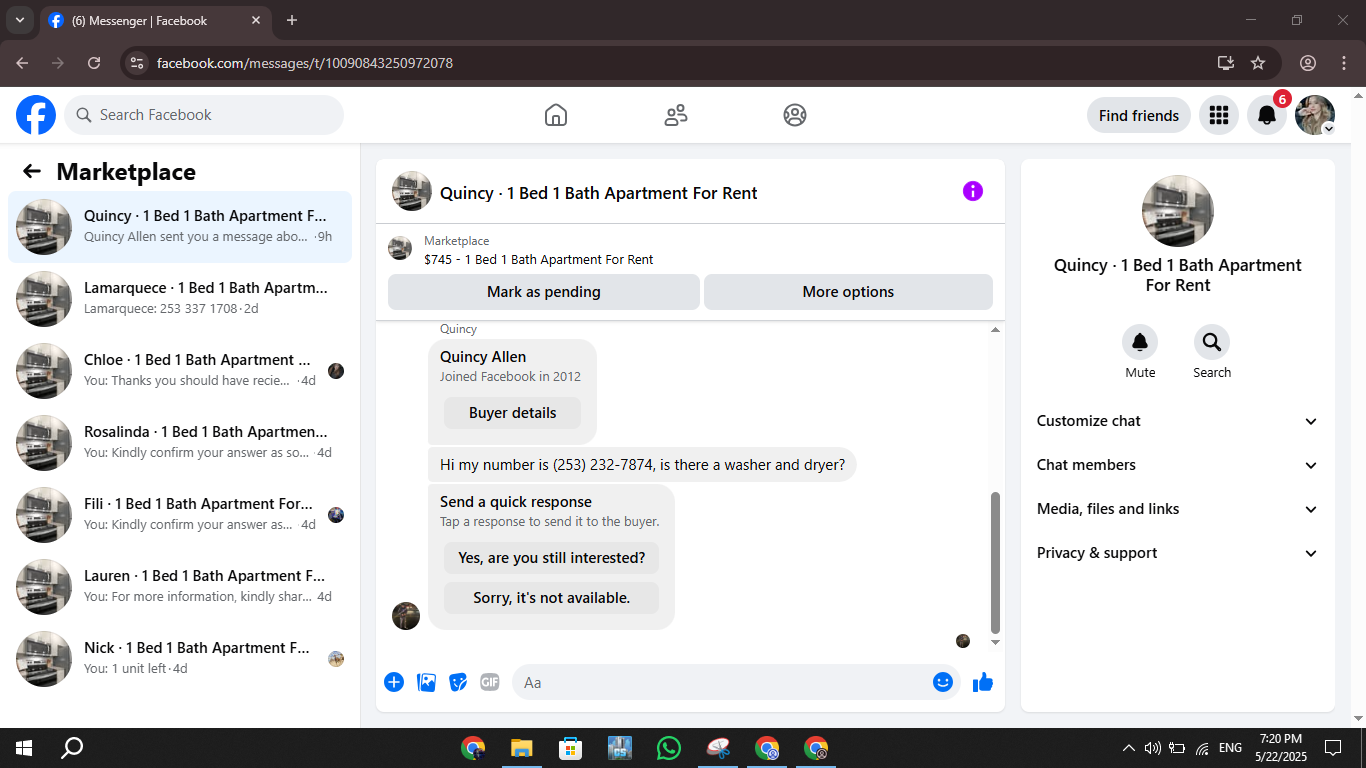Open Chrome three-dot menu
The height and width of the screenshot is (768, 1366).
point(1344,63)
